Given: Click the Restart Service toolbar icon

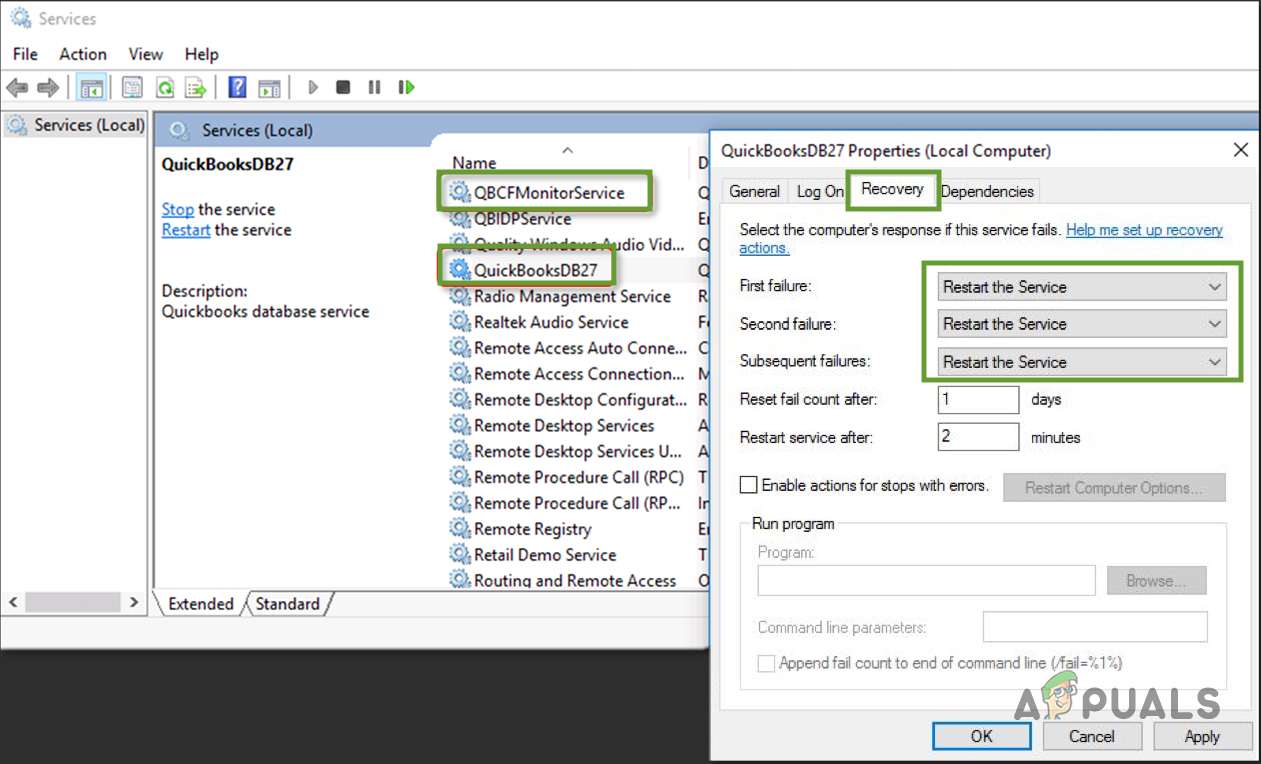Looking at the screenshot, I should 406,88.
